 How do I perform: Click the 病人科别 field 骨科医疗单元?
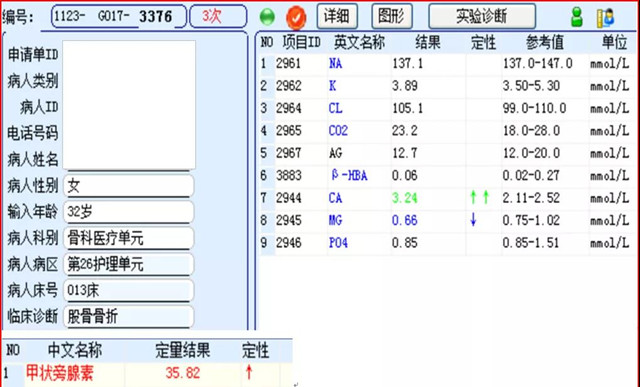[129, 238]
